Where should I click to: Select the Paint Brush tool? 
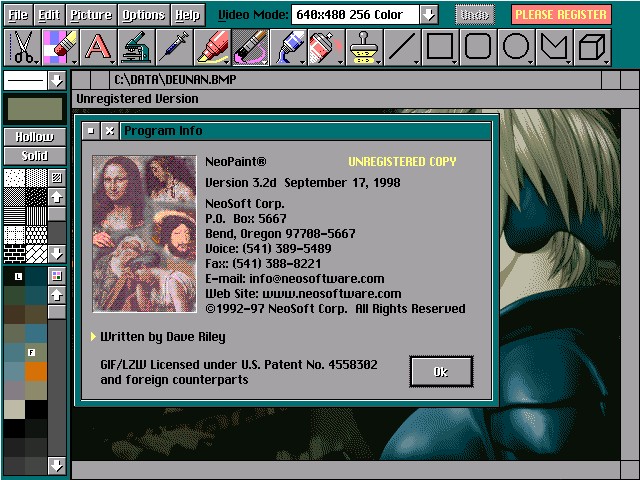pyautogui.click(x=249, y=47)
